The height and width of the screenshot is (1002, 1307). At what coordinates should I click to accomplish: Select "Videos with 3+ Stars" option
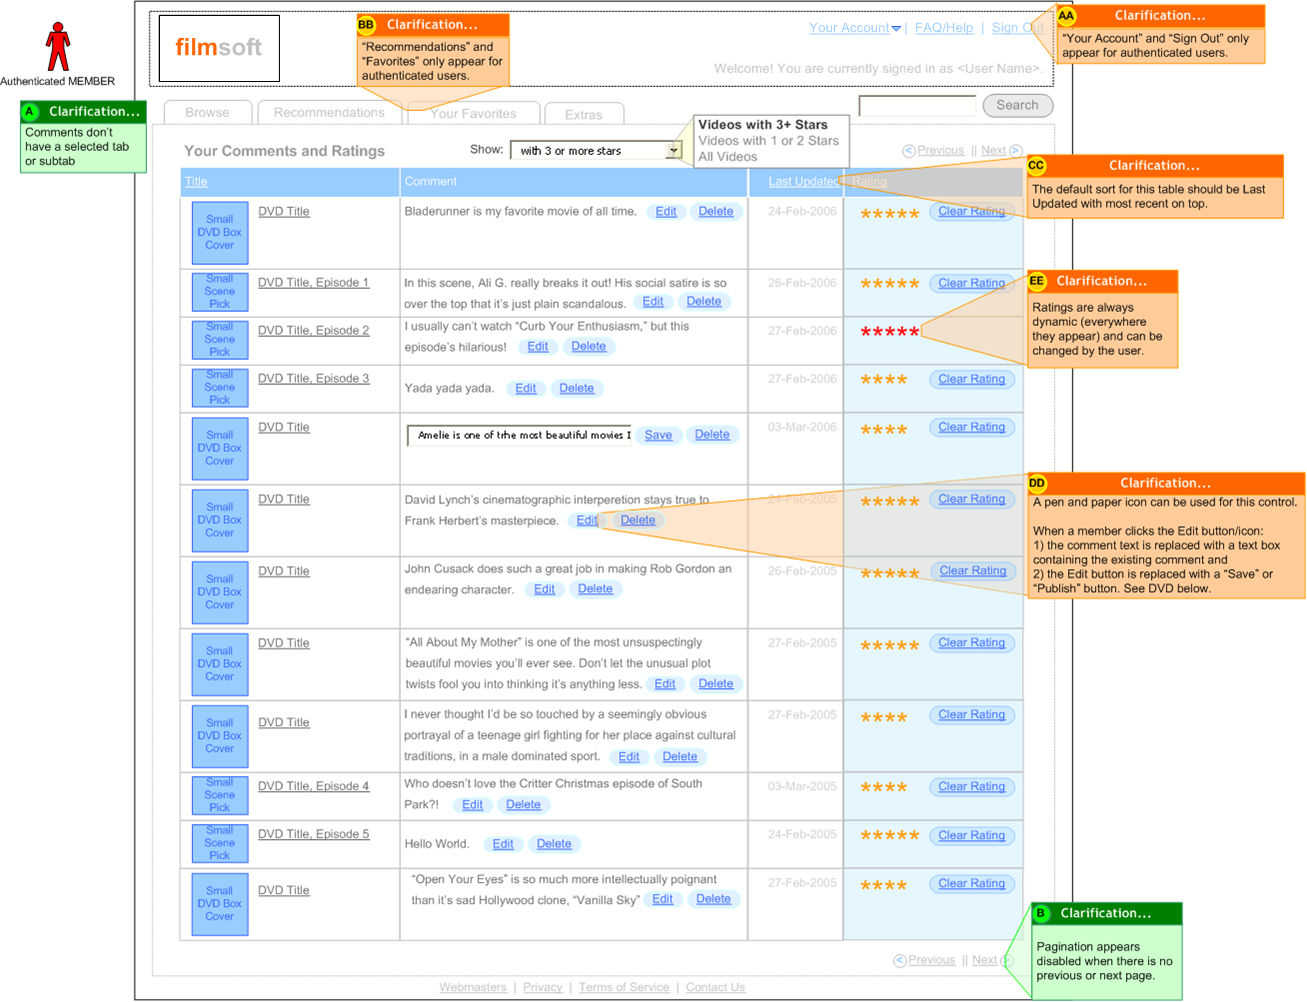(763, 125)
